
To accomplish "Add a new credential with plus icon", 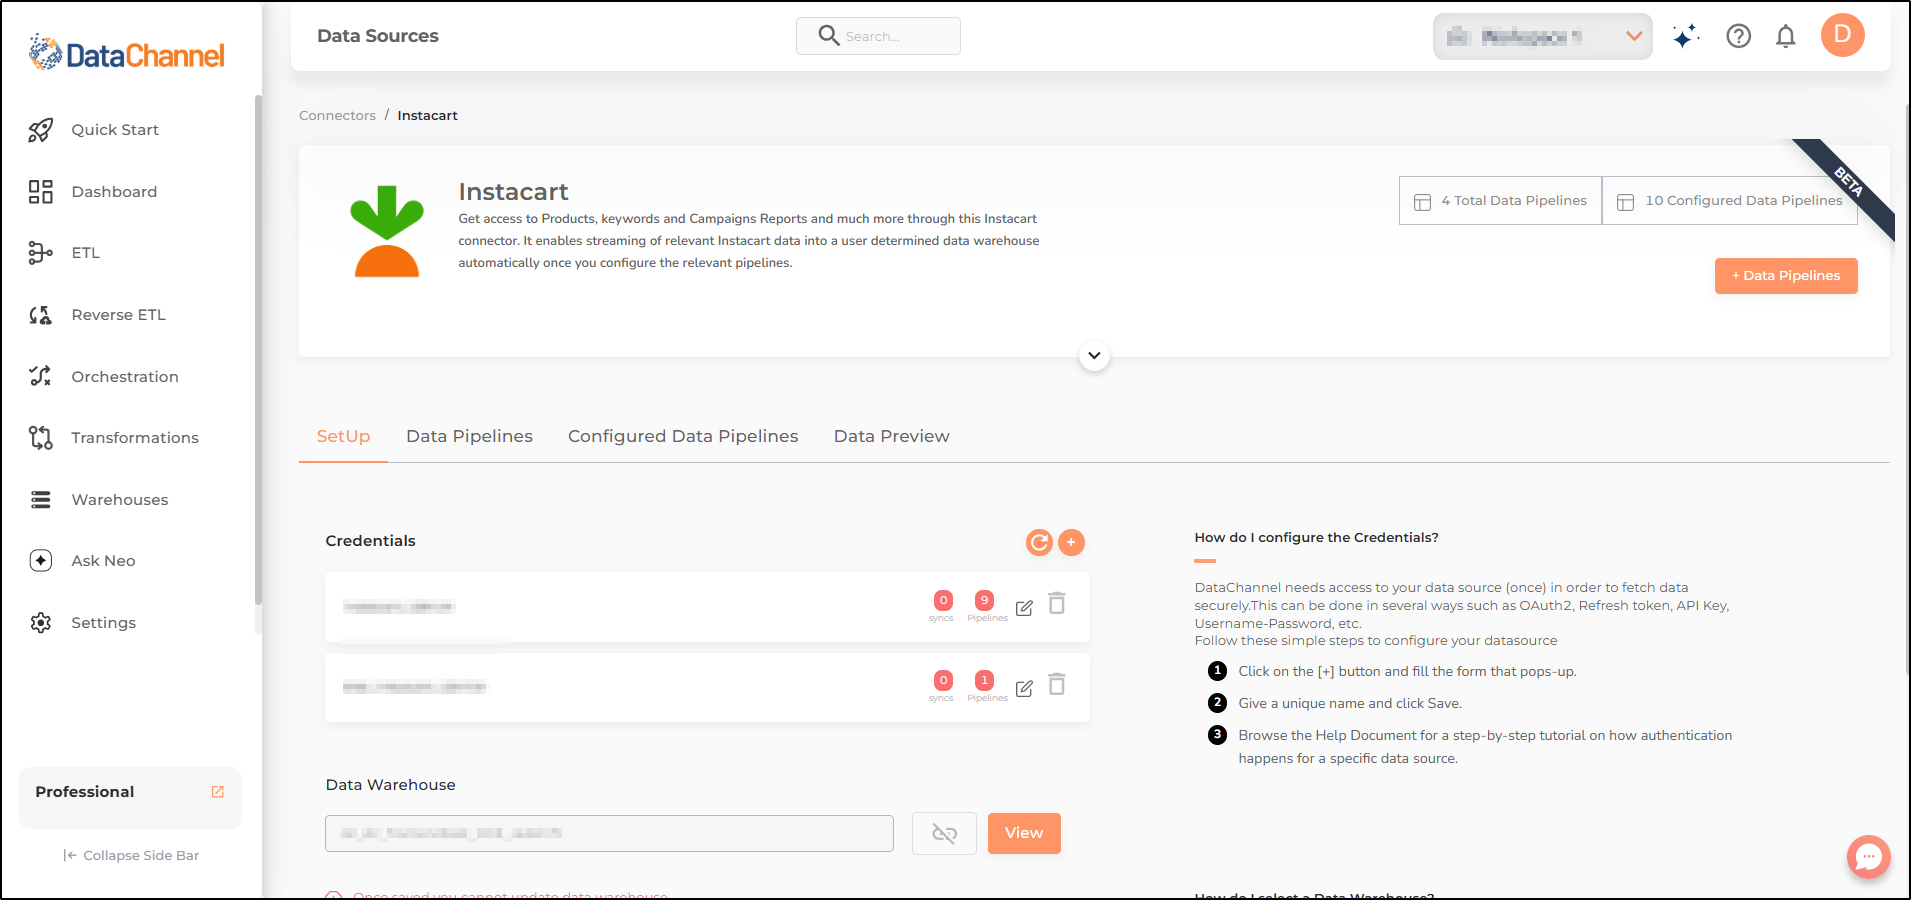I will tap(1071, 542).
